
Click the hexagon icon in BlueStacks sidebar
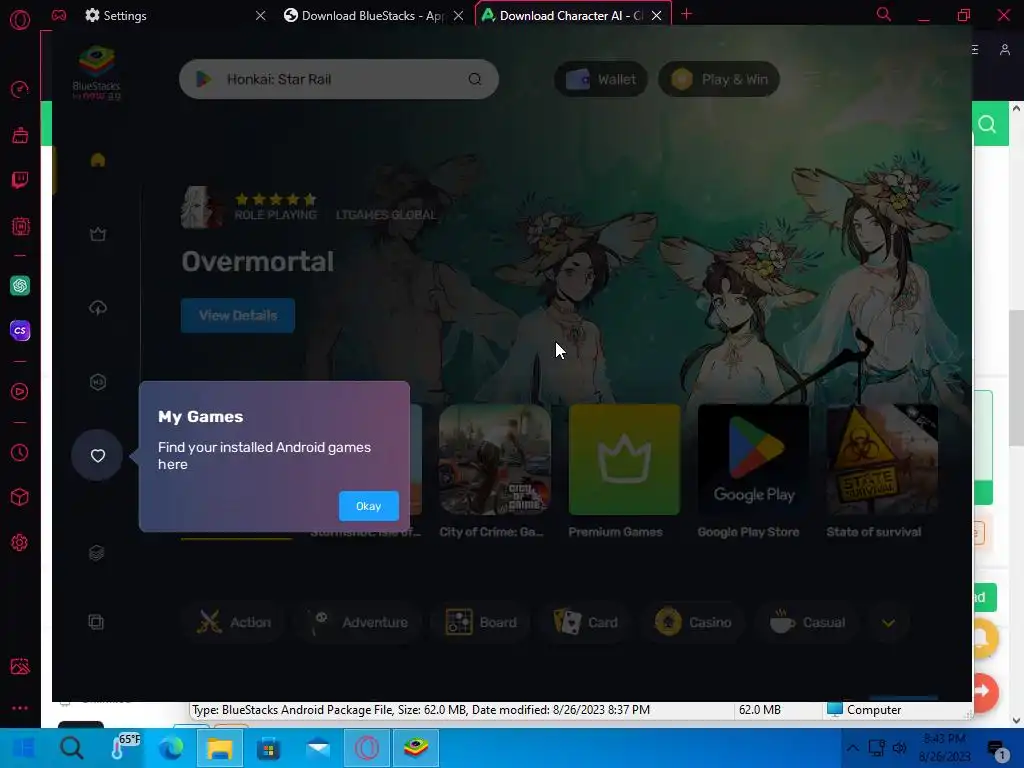click(x=98, y=382)
